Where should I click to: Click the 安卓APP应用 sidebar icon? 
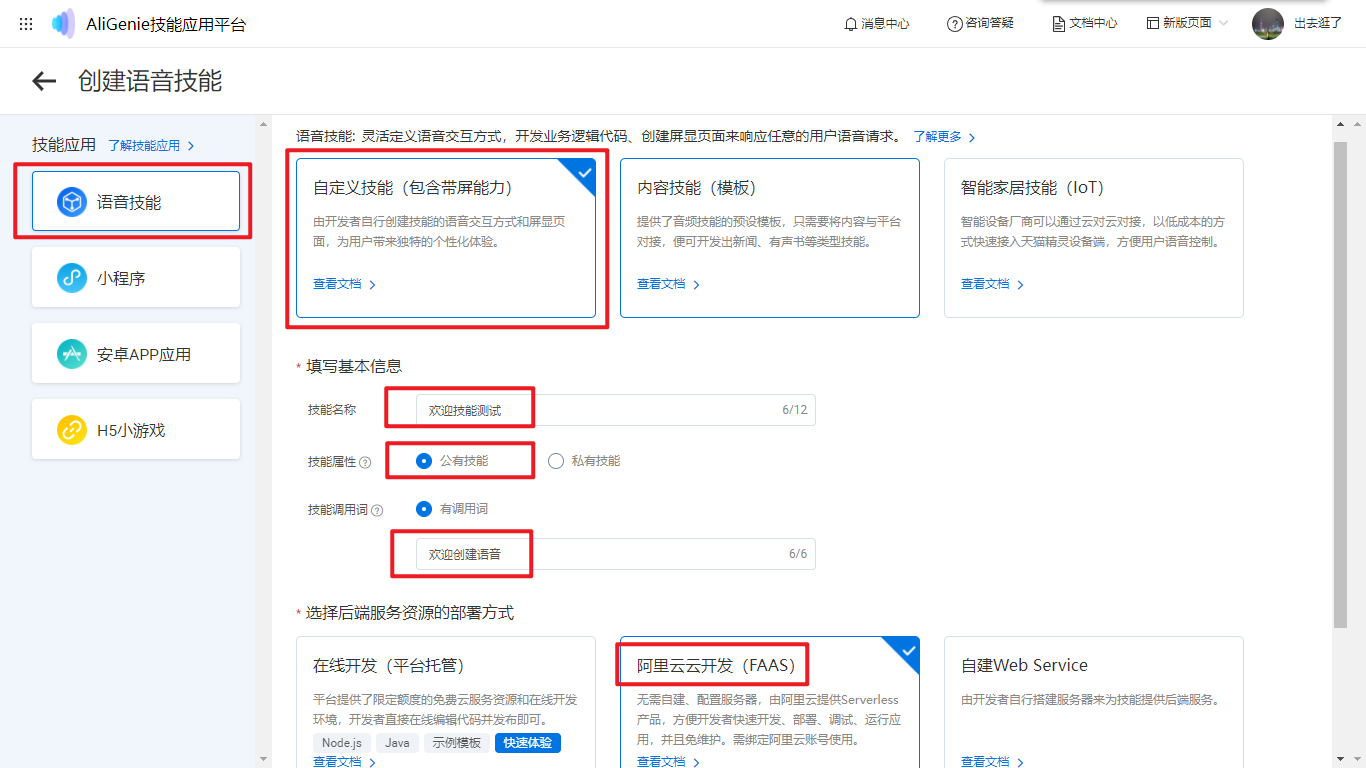point(72,354)
